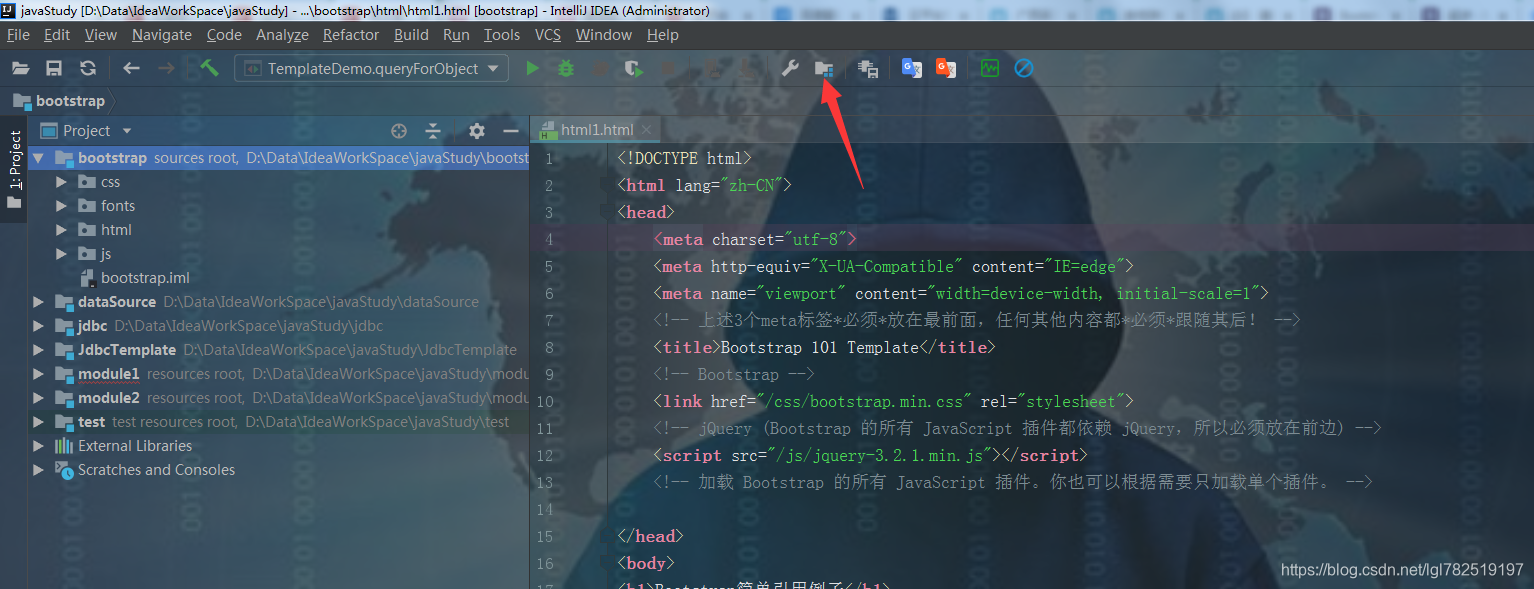Open the Code menu
The height and width of the screenshot is (589, 1534).
224,35
